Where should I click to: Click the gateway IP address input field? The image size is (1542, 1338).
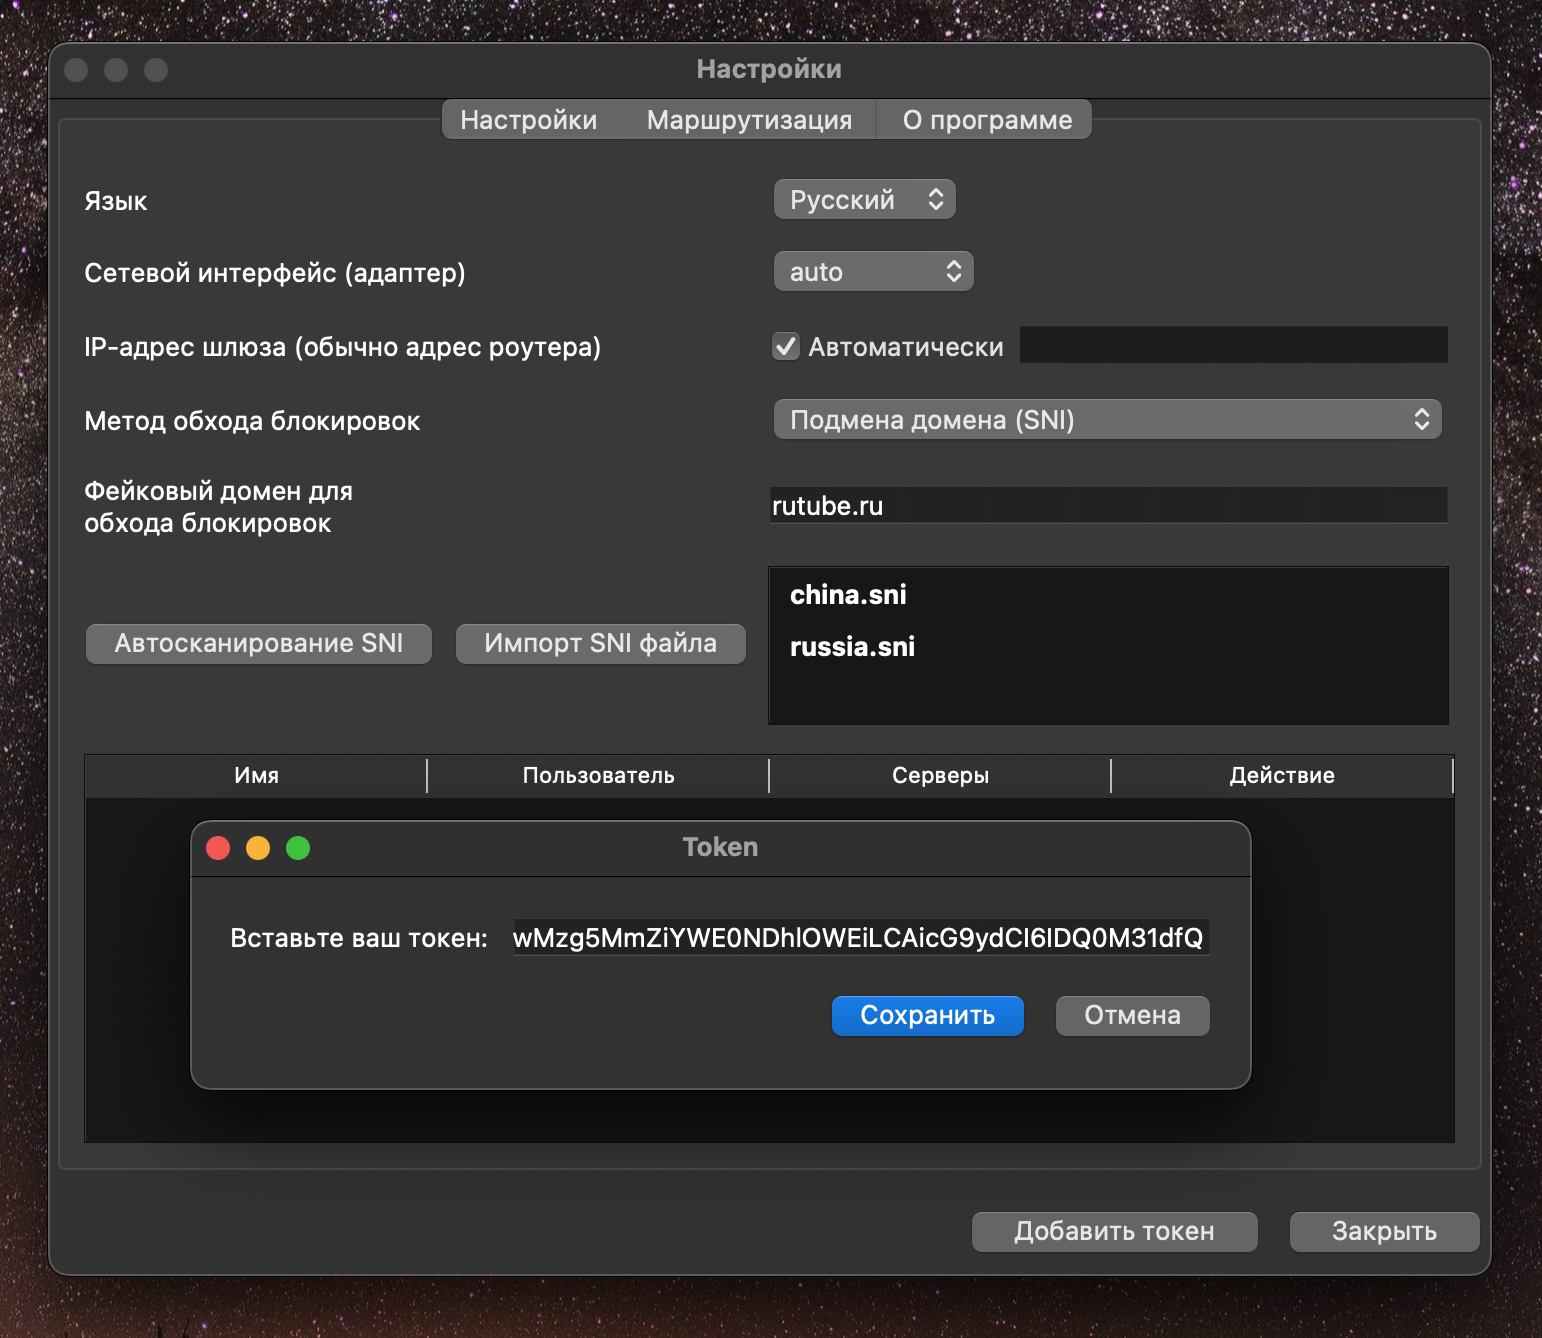point(1233,345)
